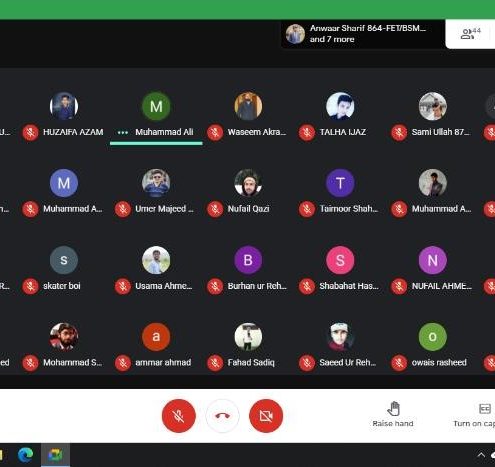Click Nufail Qazi's profile photo
Viewport: 495px width, 467px height.
tap(248, 183)
